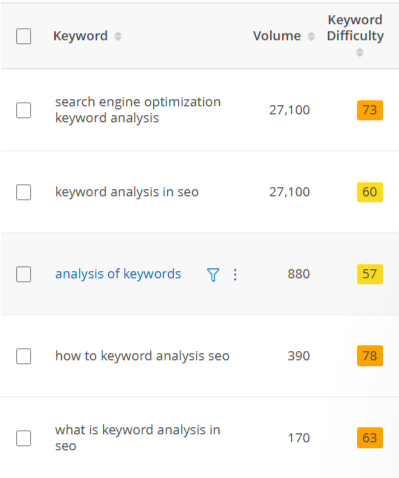The height and width of the screenshot is (478, 399).
Task: Click the orange 78 difficulty badge
Action: tap(370, 356)
